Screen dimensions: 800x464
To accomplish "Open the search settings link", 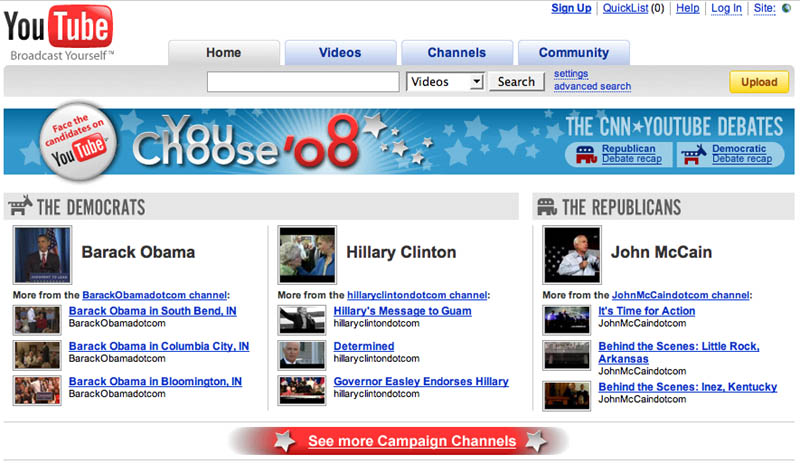I will pyautogui.click(x=571, y=74).
